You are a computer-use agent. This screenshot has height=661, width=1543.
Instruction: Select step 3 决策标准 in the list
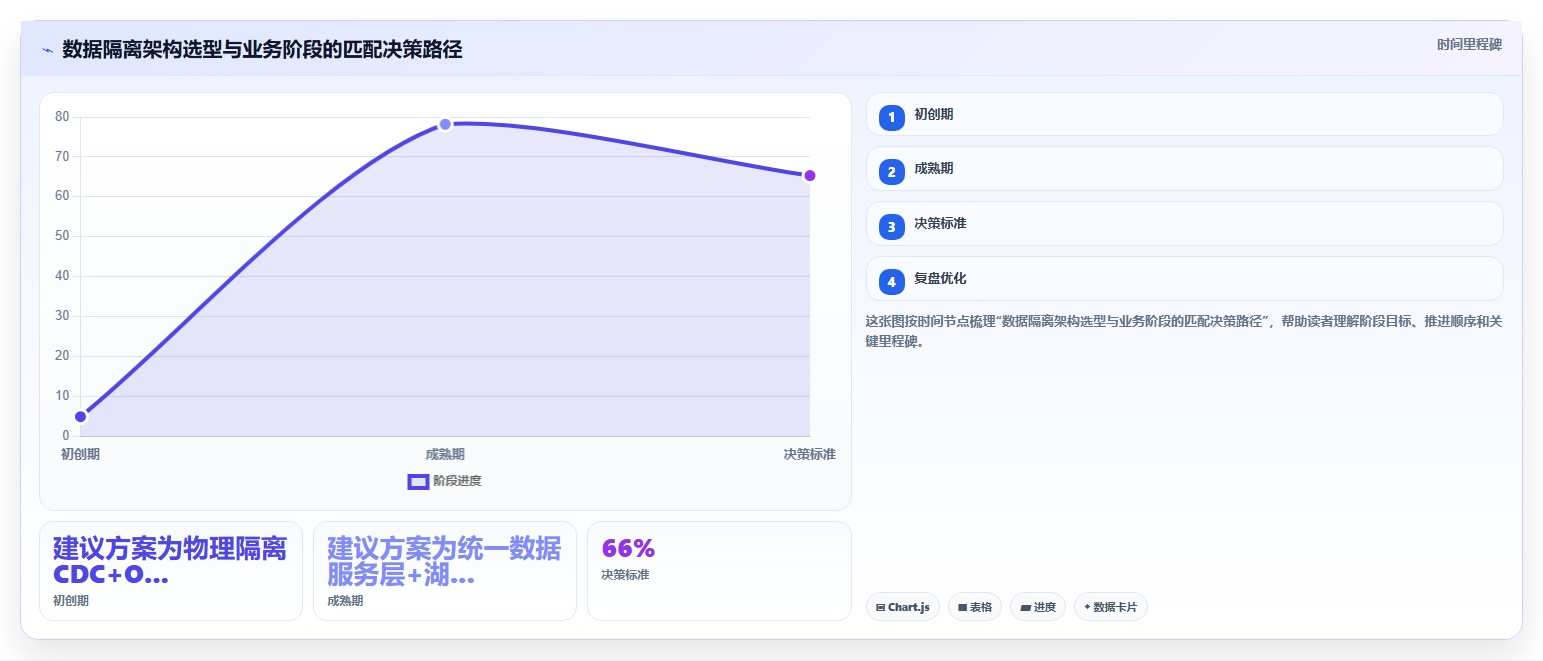(1184, 224)
